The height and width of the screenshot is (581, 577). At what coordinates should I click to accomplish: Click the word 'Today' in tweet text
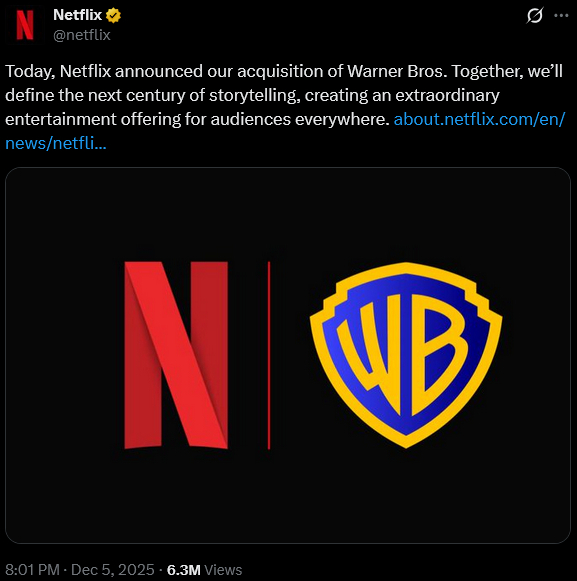tap(30, 72)
